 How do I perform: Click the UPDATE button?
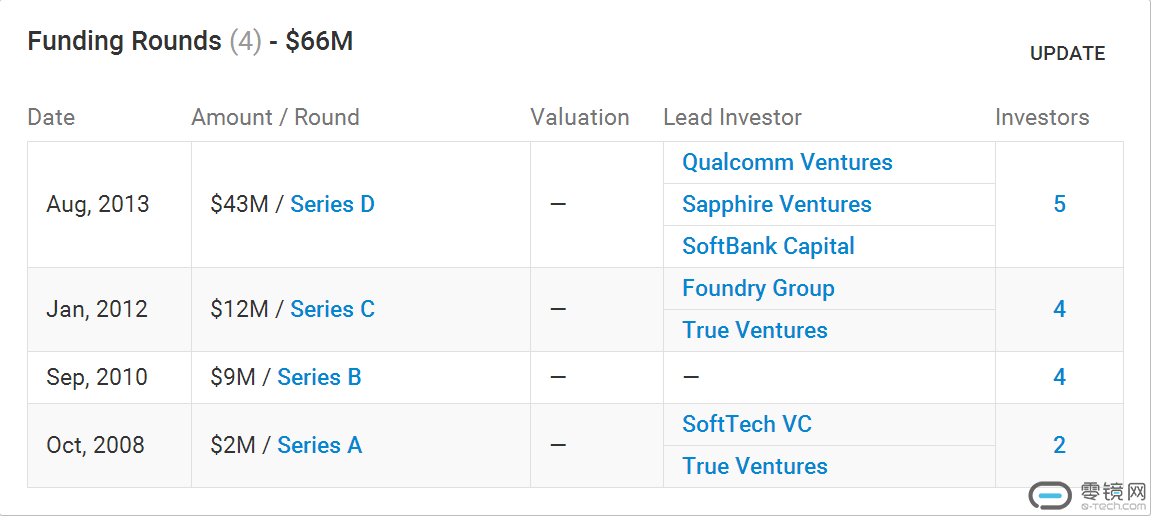[x=1067, y=54]
